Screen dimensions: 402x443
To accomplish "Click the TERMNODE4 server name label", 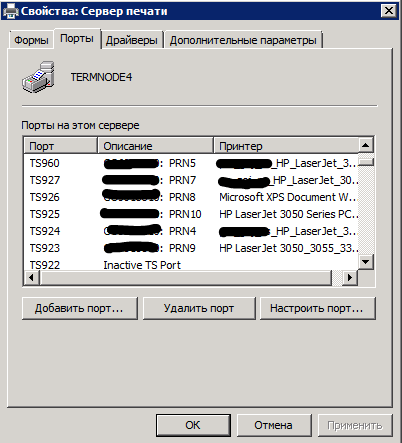I will tap(101, 77).
